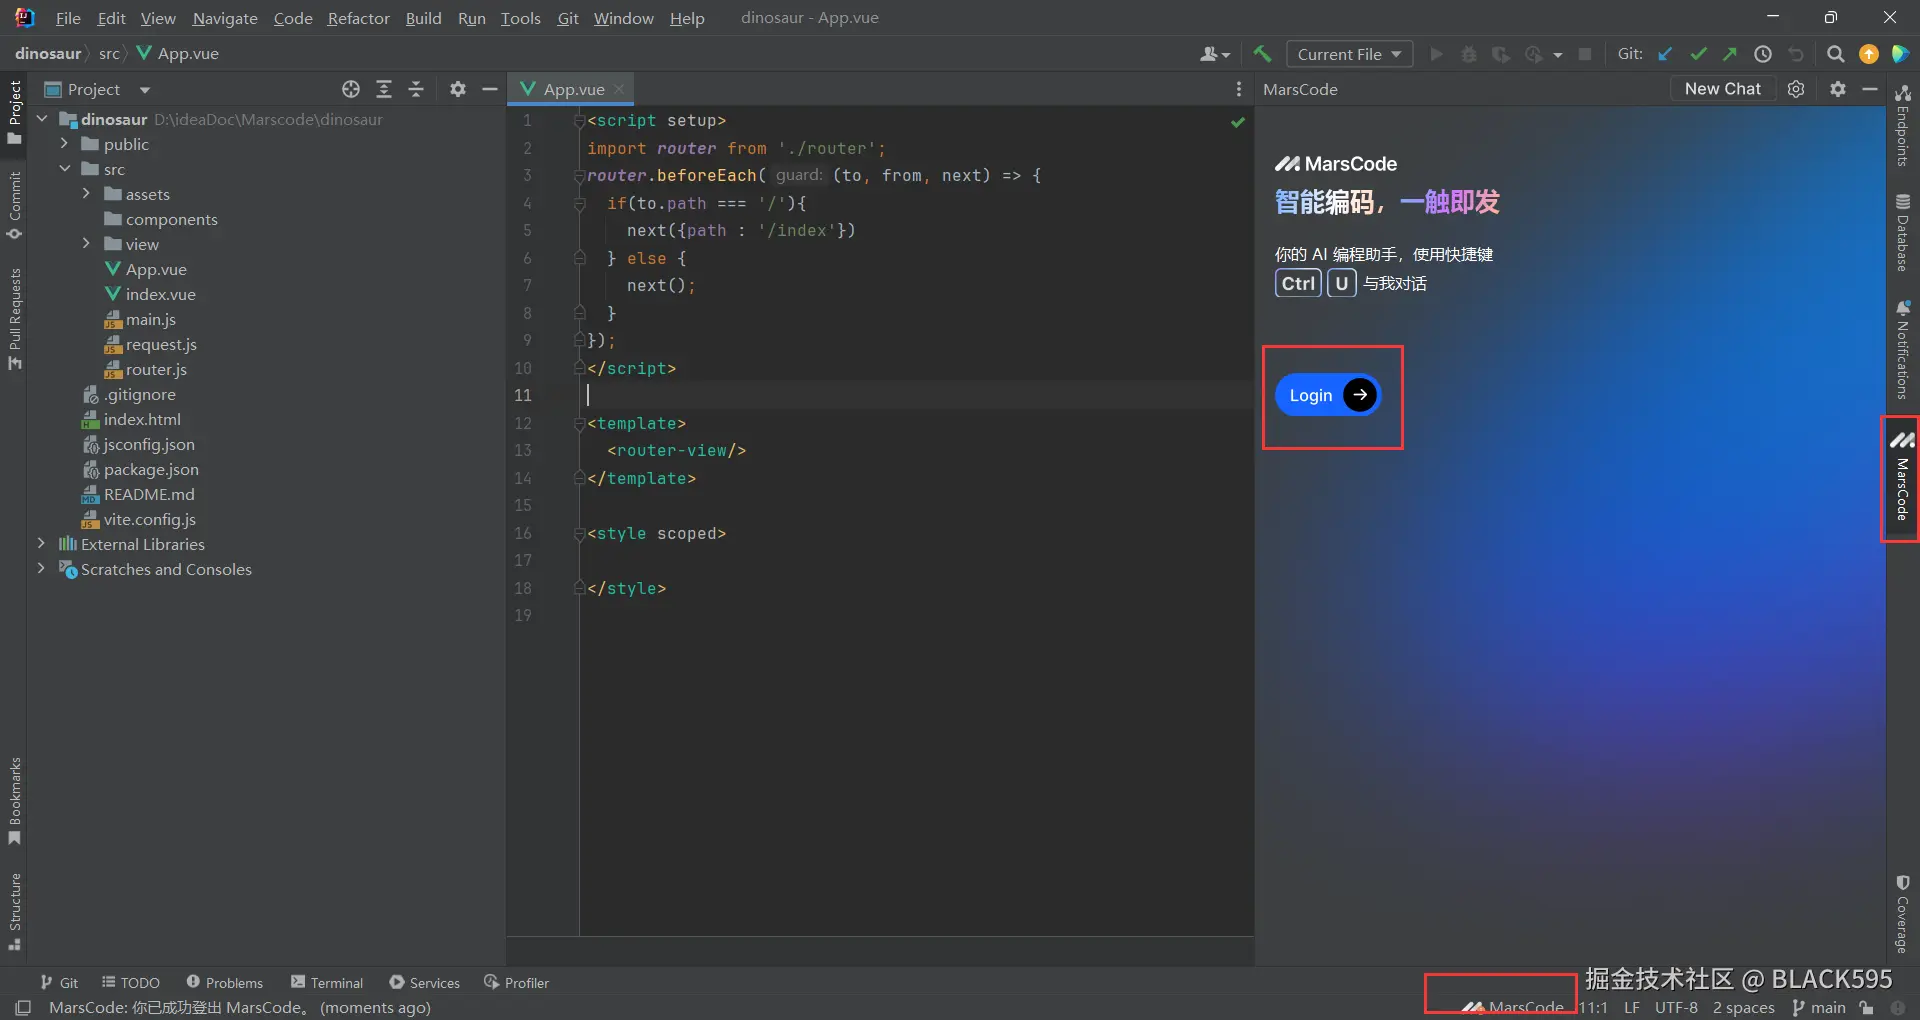Open the Terminal tool tab
This screenshot has width=1920, height=1020.
327,983
